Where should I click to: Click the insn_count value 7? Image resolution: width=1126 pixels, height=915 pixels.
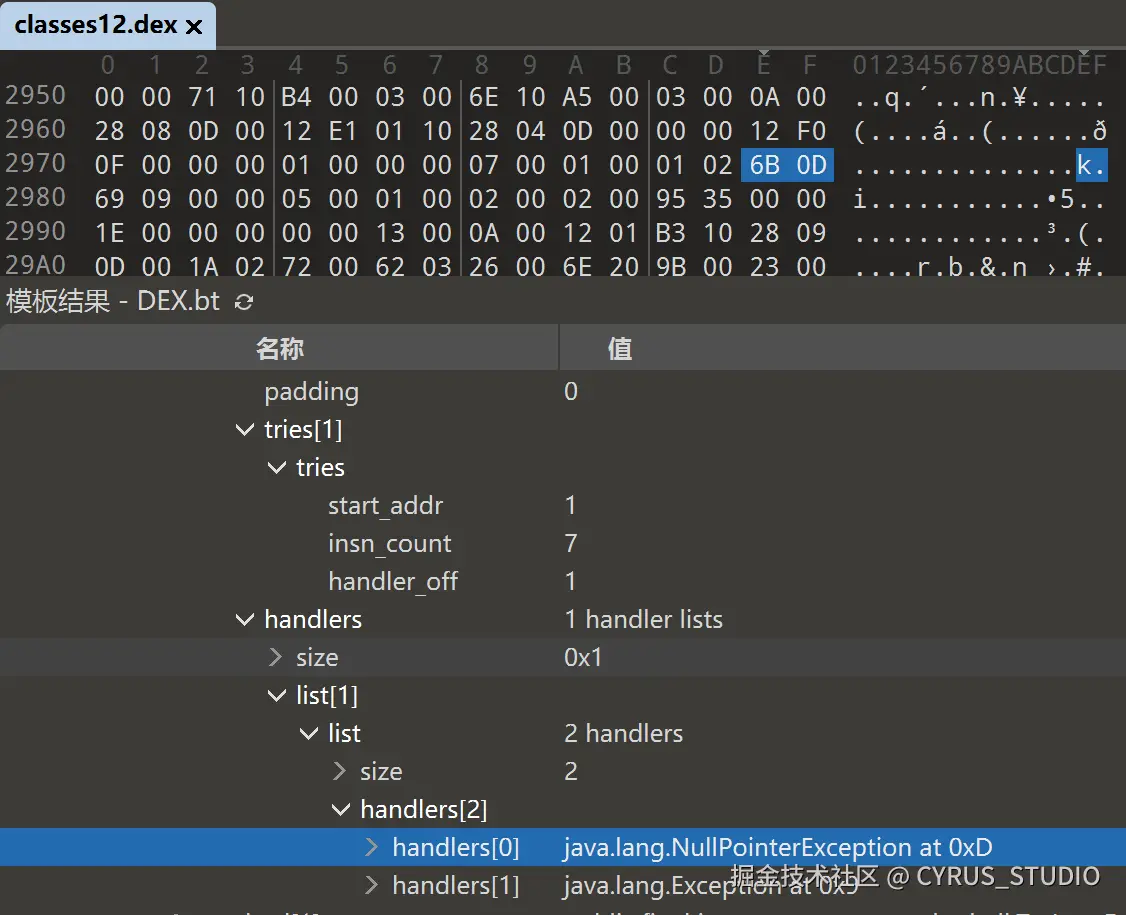(571, 544)
